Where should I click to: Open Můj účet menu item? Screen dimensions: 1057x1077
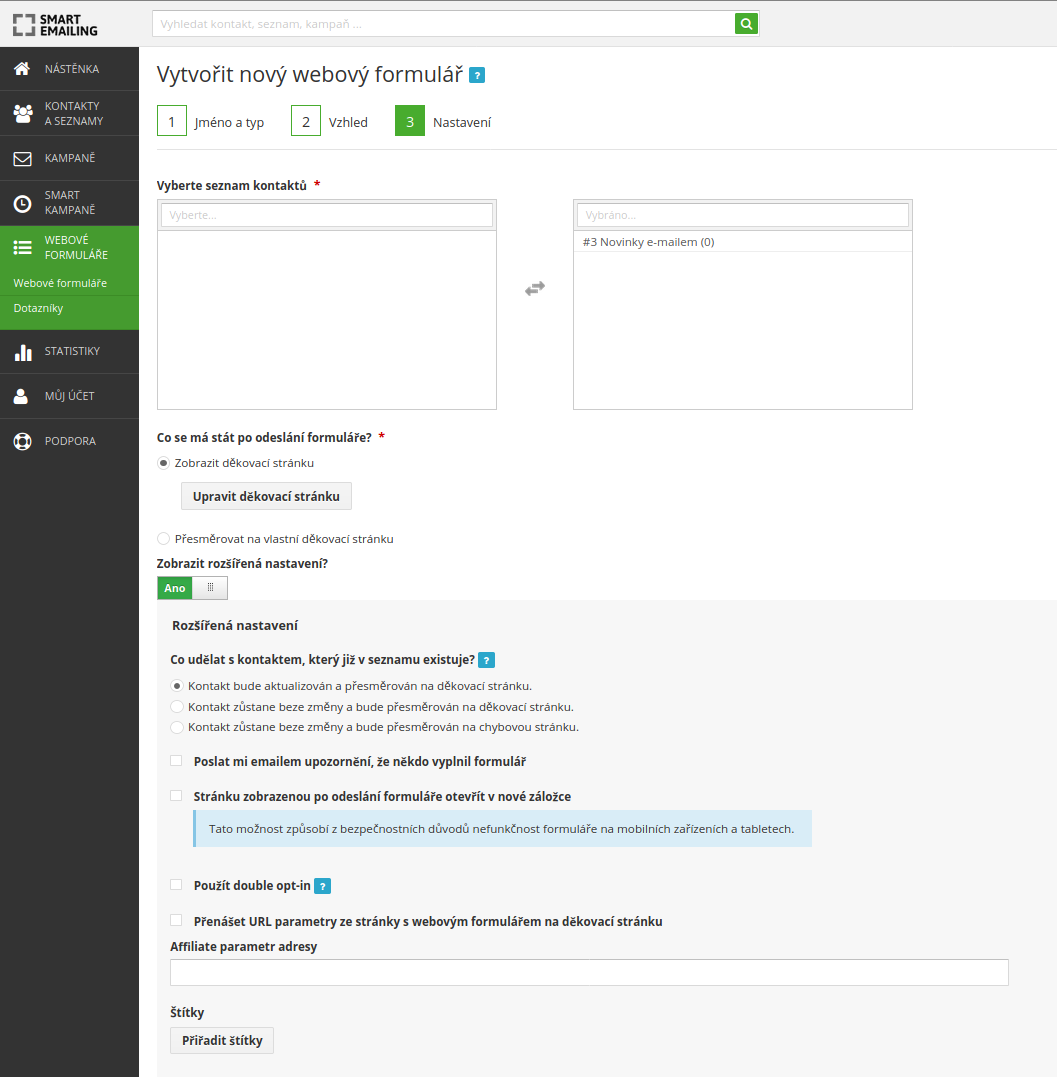tap(69, 396)
